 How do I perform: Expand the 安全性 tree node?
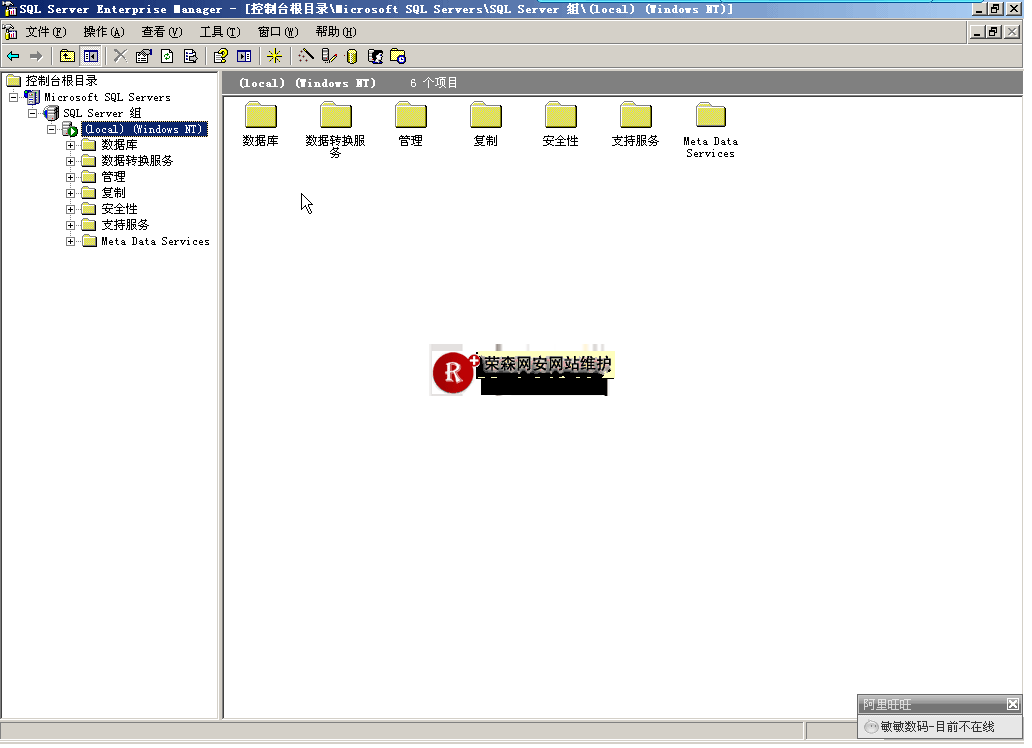pyautogui.click(x=71, y=209)
